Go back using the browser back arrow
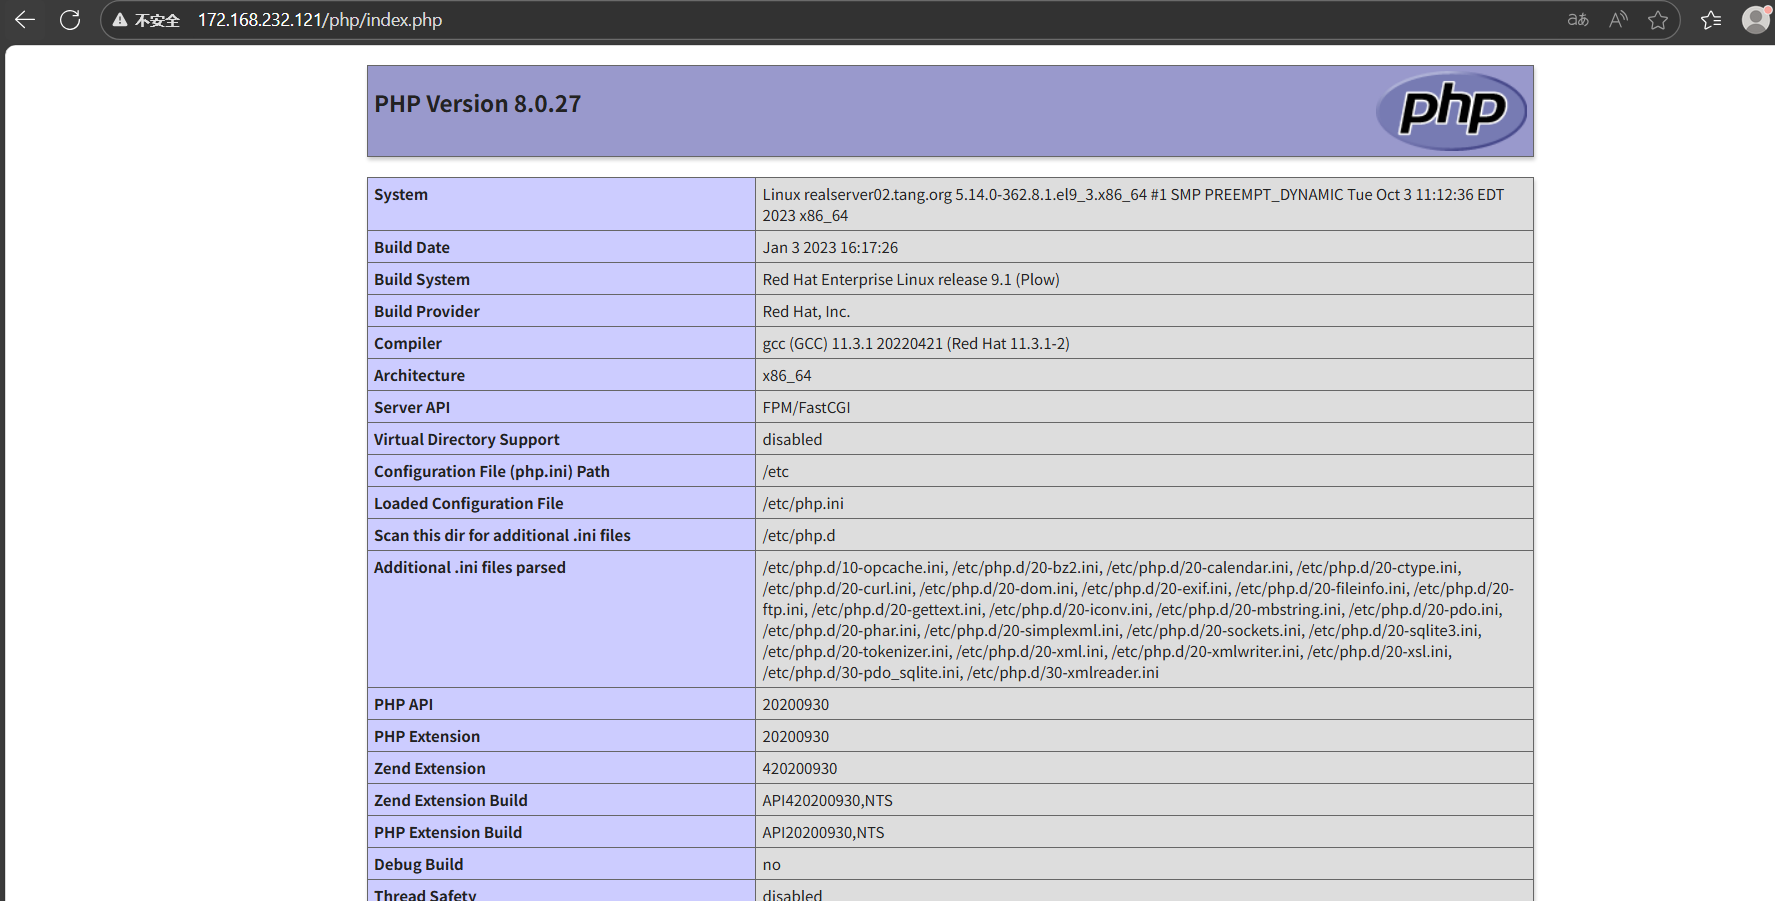The width and height of the screenshot is (1775, 901). 25,20
